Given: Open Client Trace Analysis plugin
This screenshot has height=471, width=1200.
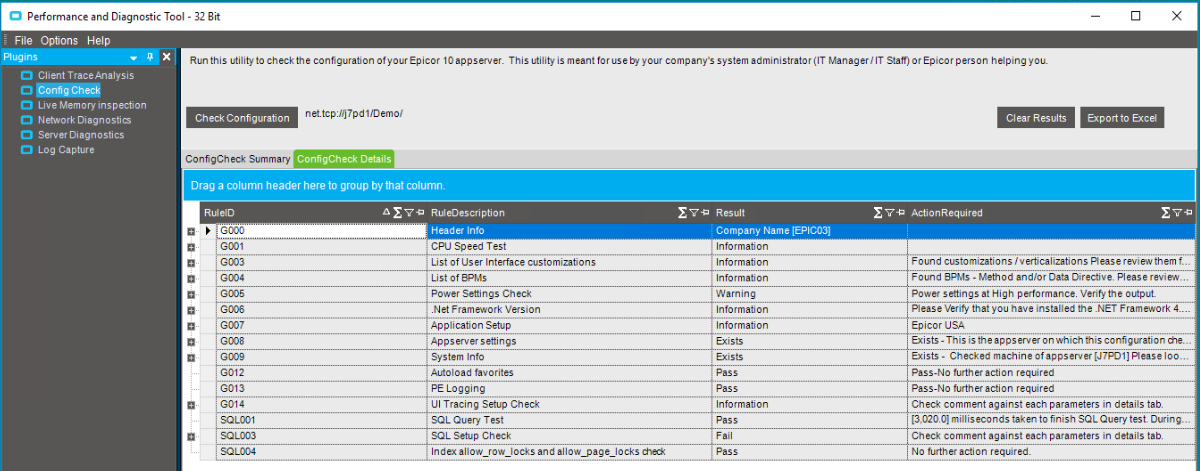Looking at the screenshot, I should point(86,76).
